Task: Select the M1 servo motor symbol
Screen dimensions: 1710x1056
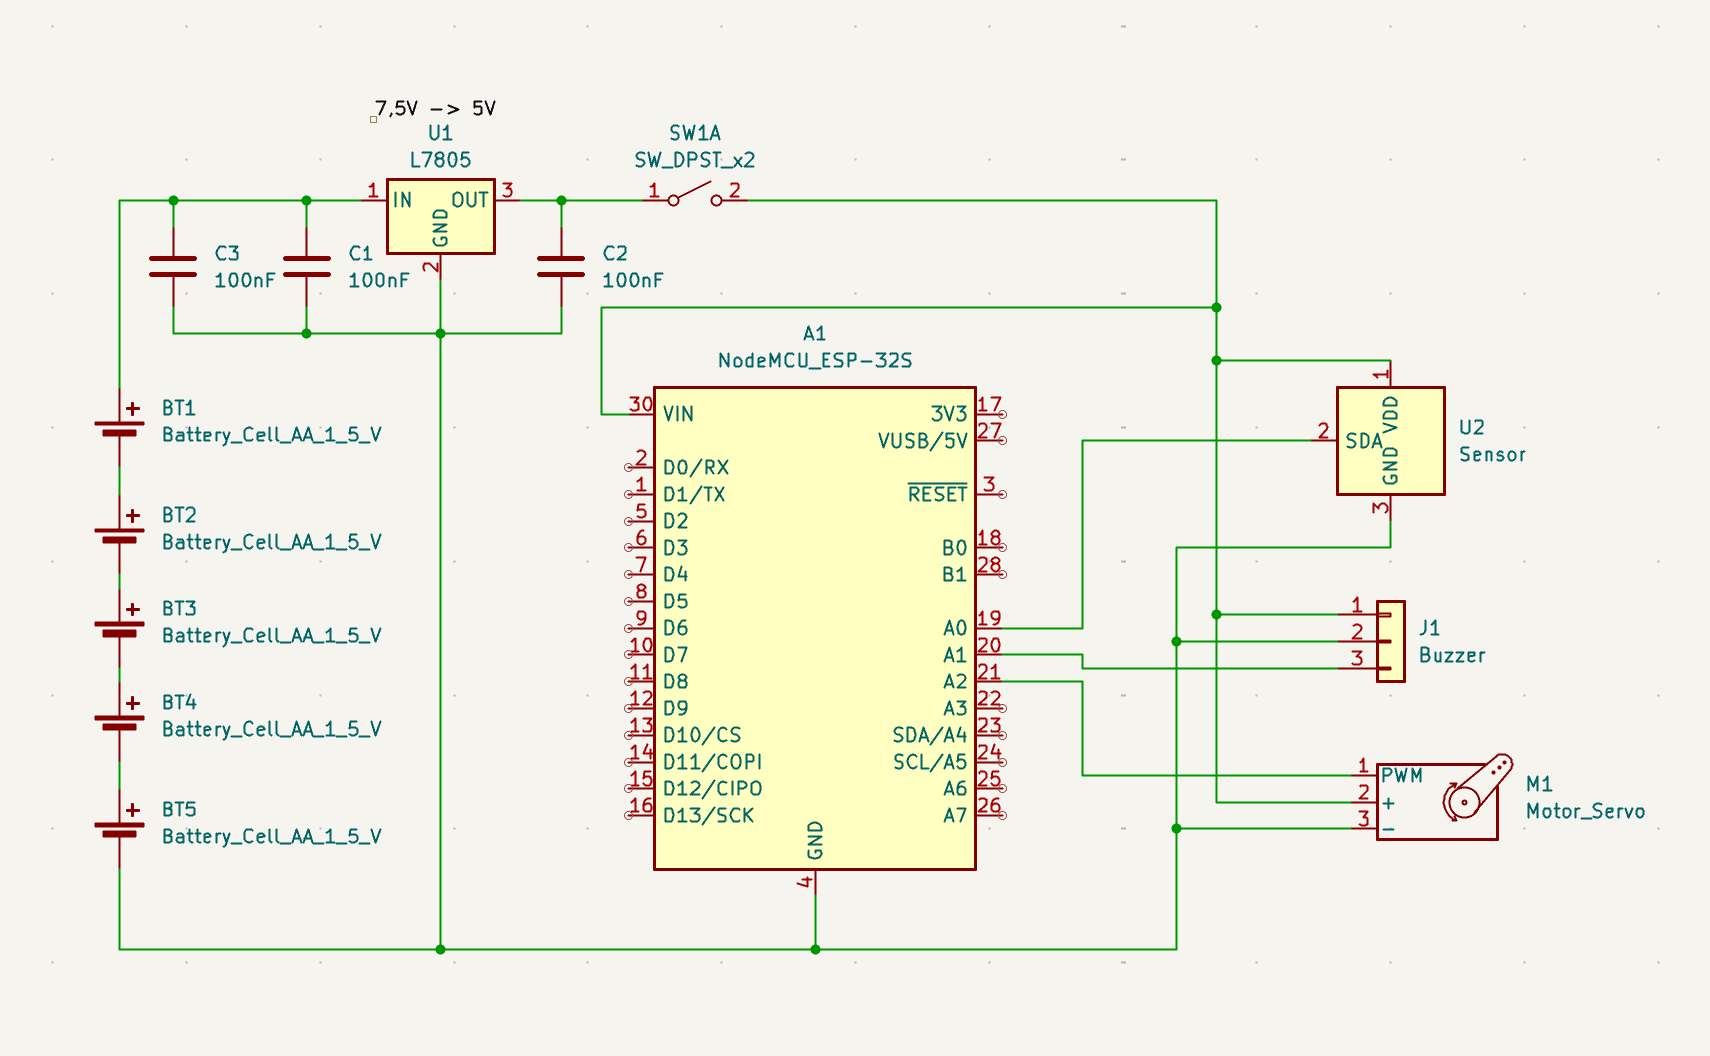Action: 1440,800
